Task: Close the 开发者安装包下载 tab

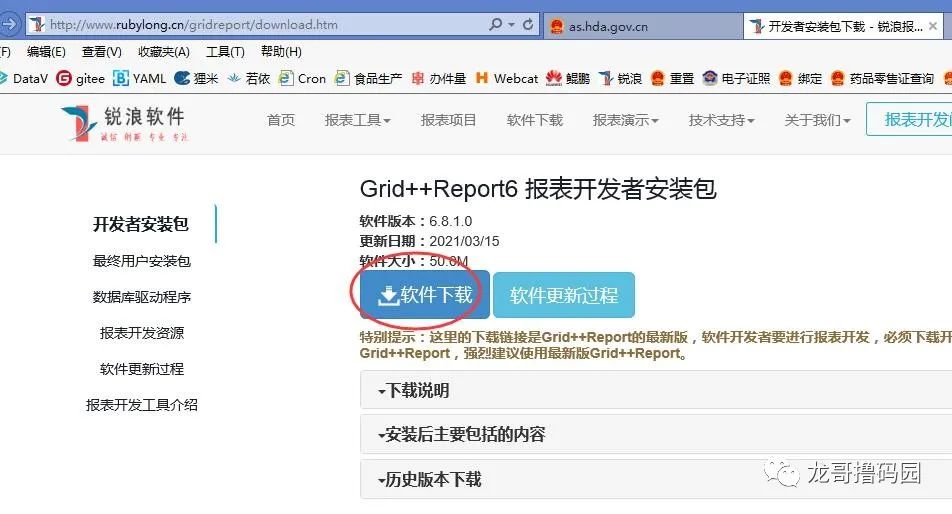Action: tap(933, 26)
